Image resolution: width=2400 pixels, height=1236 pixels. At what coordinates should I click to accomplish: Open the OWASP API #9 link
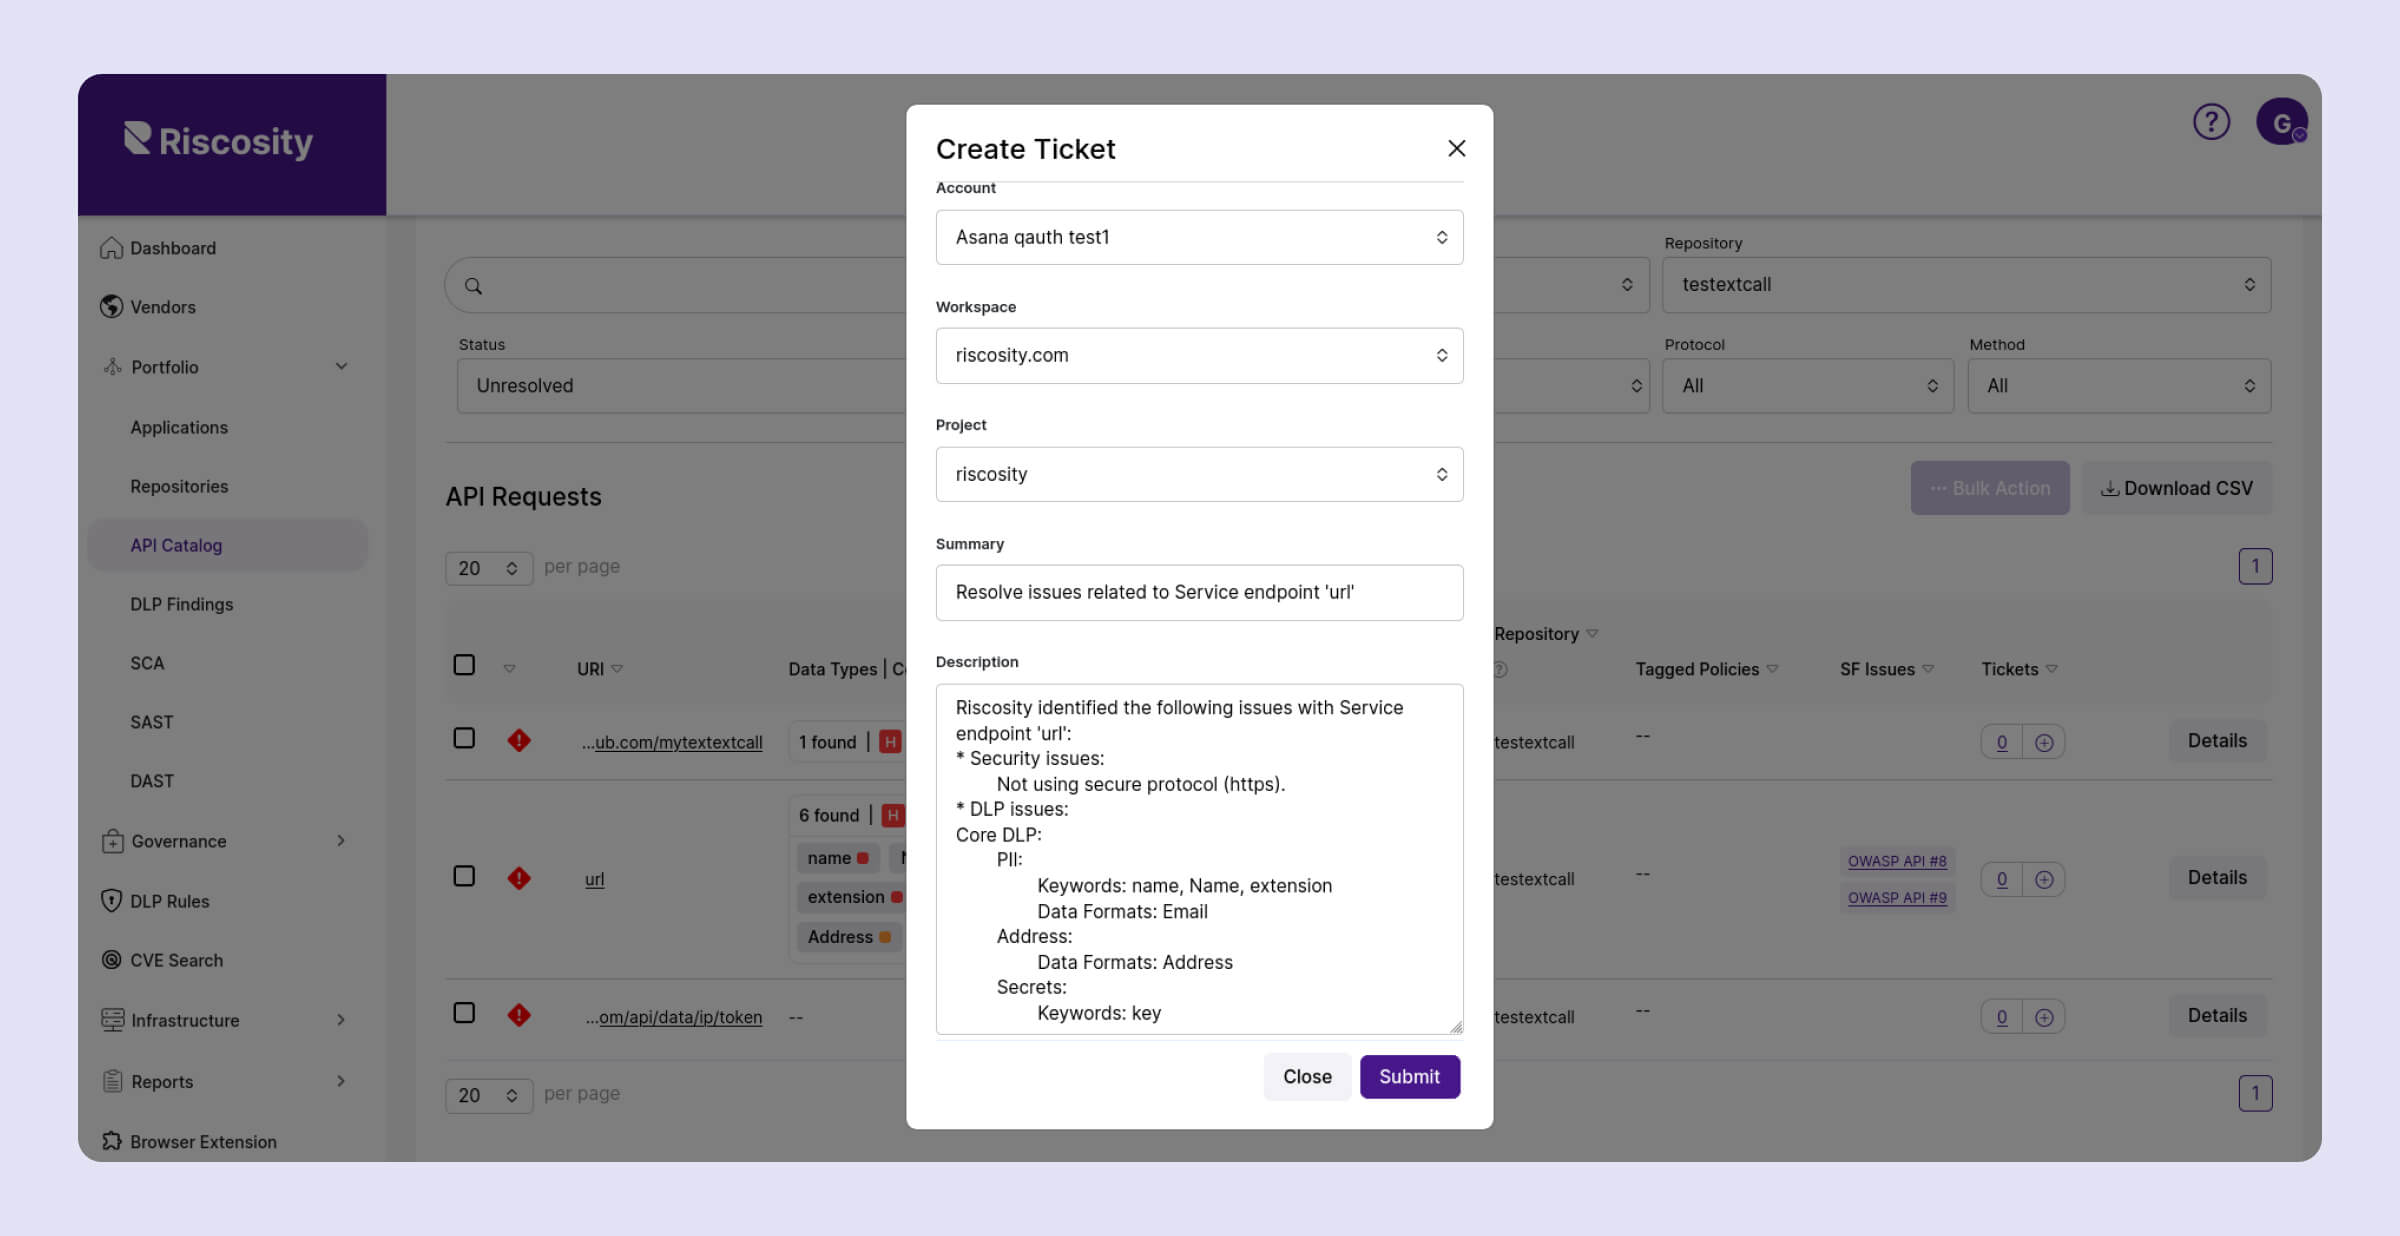click(x=1897, y=898)
